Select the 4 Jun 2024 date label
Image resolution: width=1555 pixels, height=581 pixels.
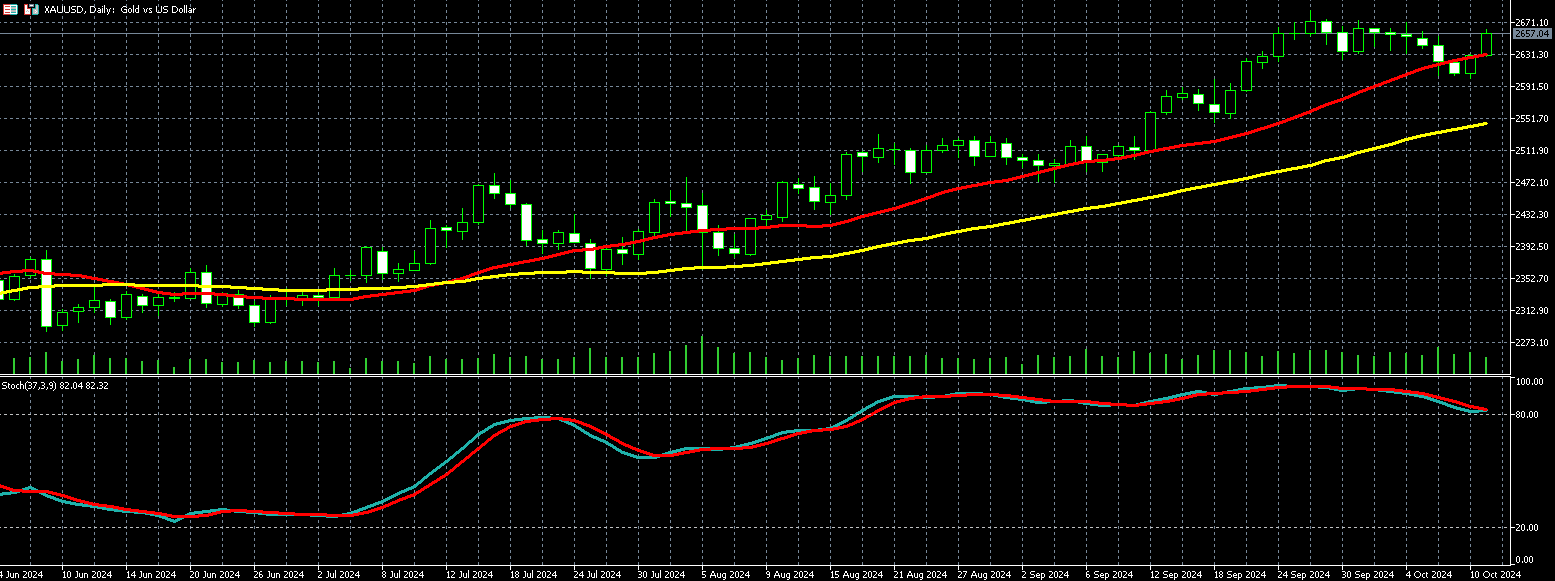point(20,575)
